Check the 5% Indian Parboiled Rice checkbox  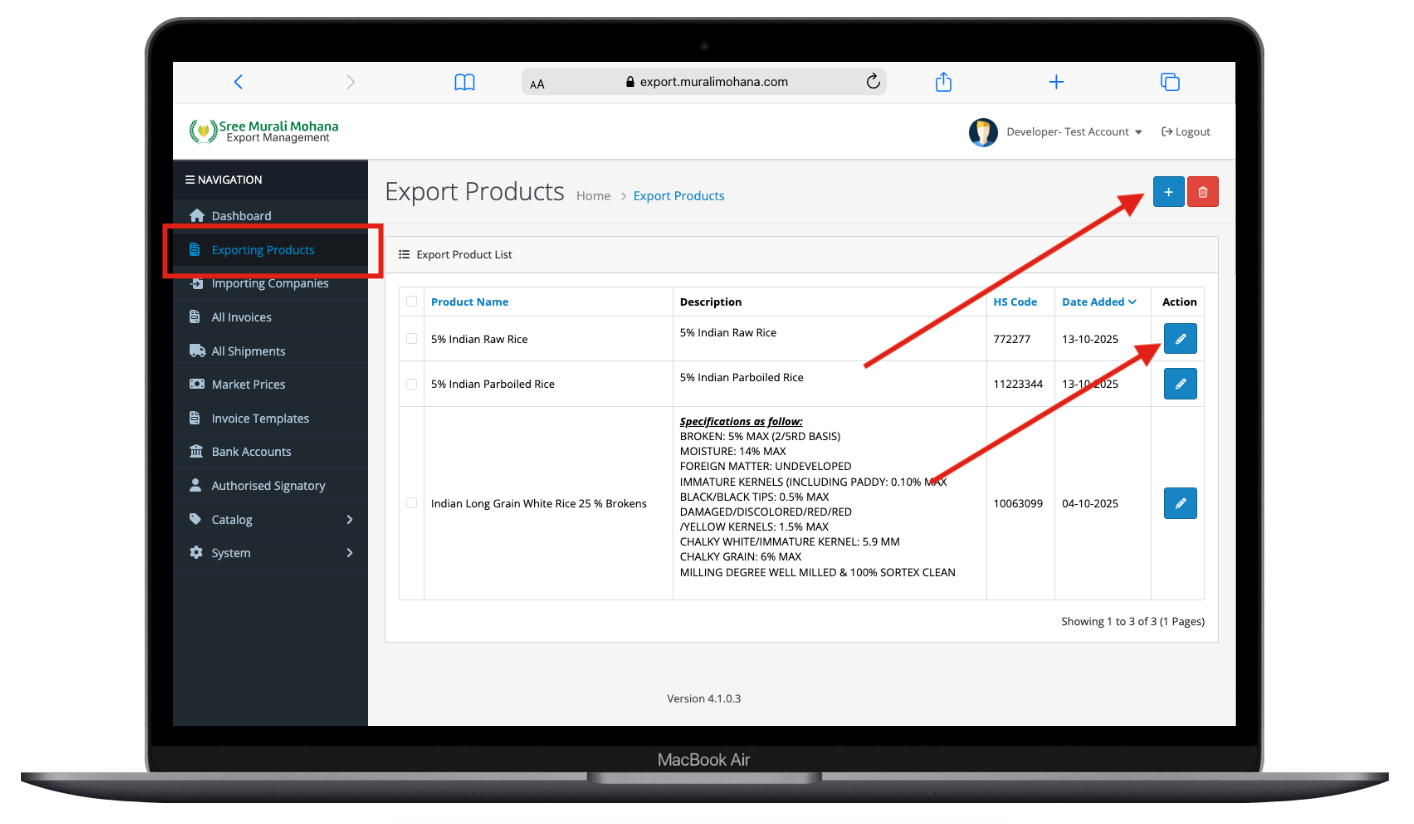pos(411,383)
